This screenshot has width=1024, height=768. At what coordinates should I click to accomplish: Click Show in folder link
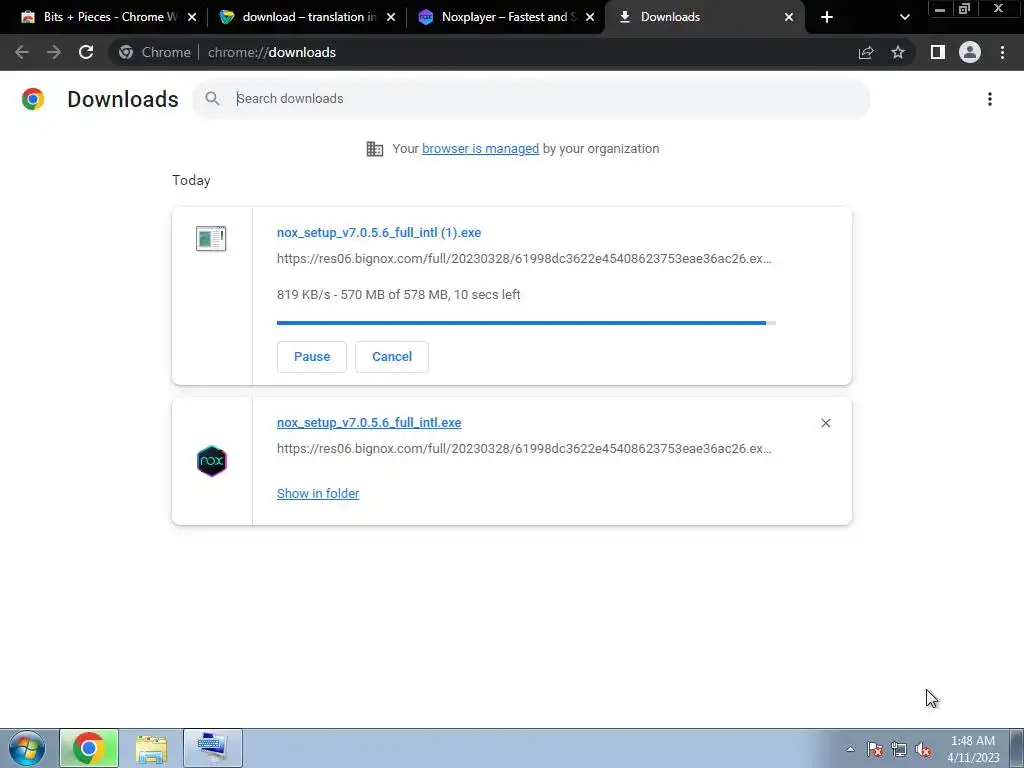(x=318, y=494)
